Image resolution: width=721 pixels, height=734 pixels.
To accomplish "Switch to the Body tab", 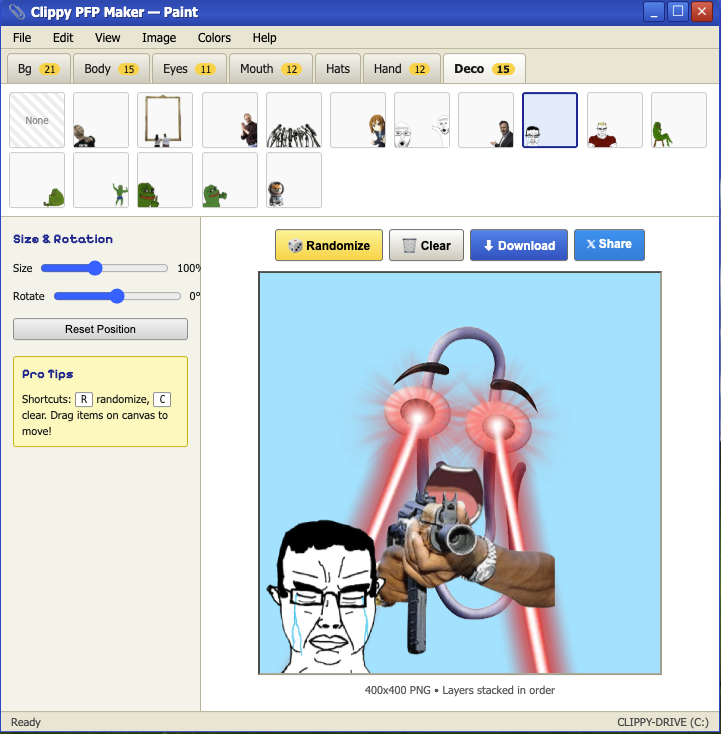I will (111, 69).
